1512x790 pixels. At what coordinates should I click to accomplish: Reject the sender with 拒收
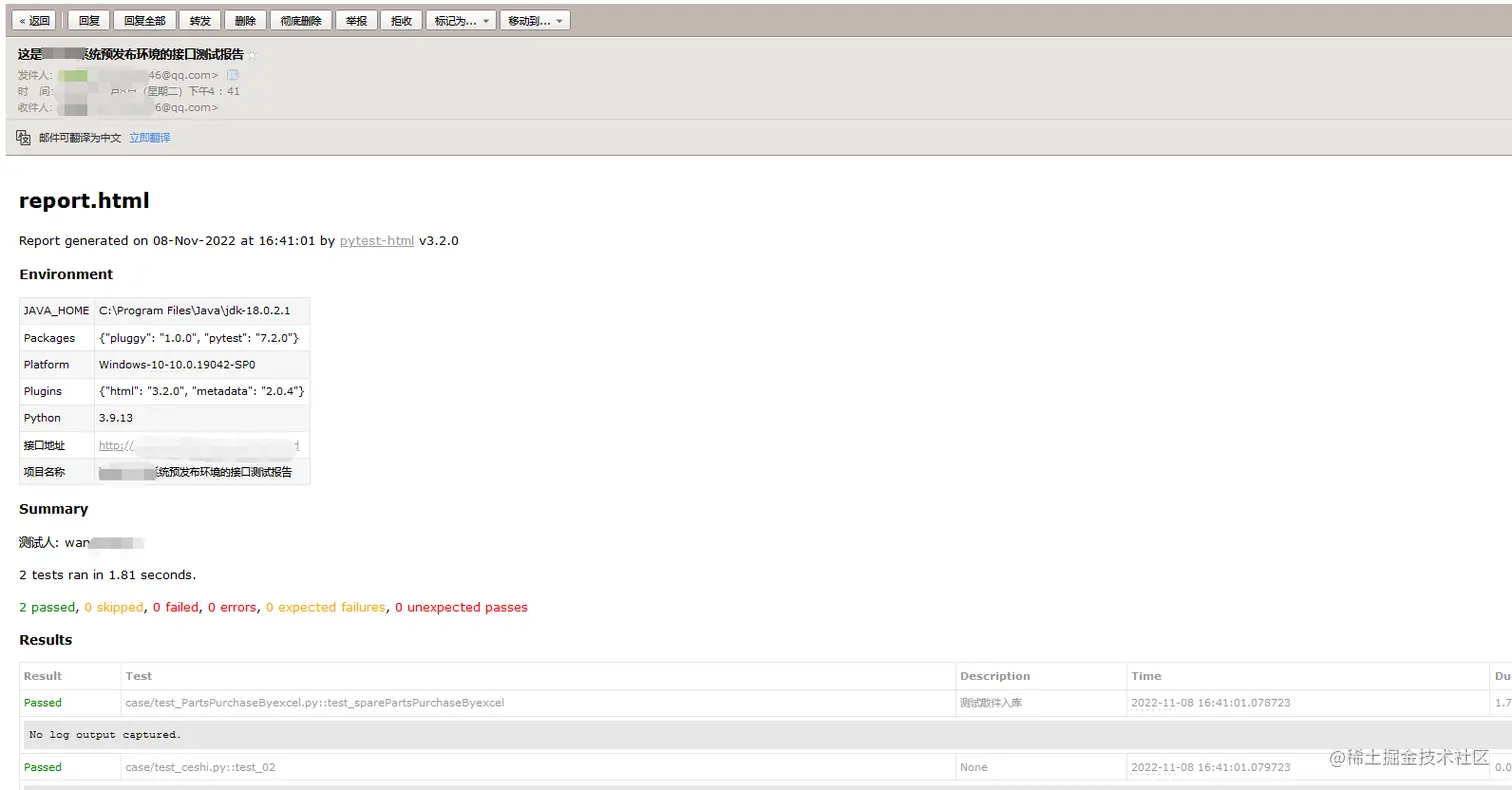tap(401, 20)
